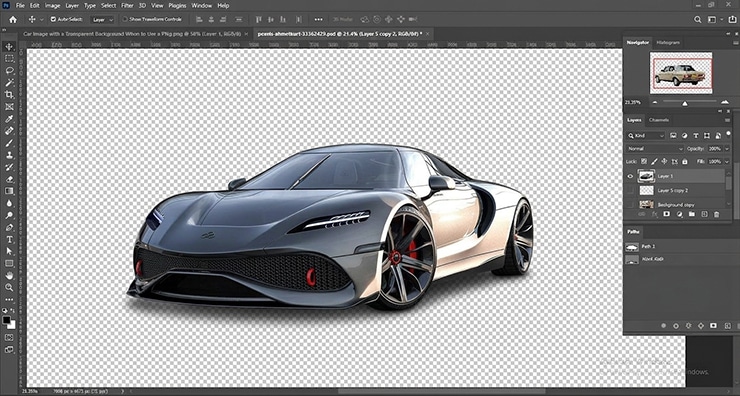The height and width of the screenshot is (396, 740).
Task: Open the Fill value dropdown arrow
Action: [x=726, y=161]
